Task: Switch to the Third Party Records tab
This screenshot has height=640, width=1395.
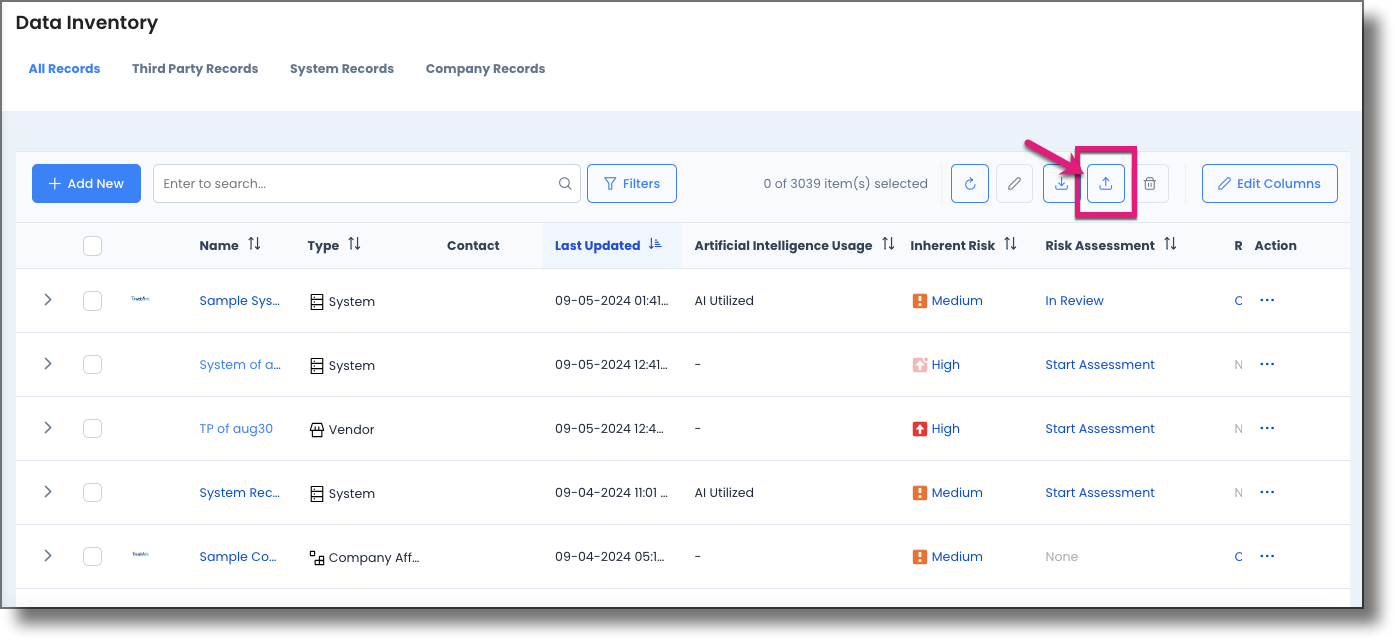Action: [x=195, y=68]
